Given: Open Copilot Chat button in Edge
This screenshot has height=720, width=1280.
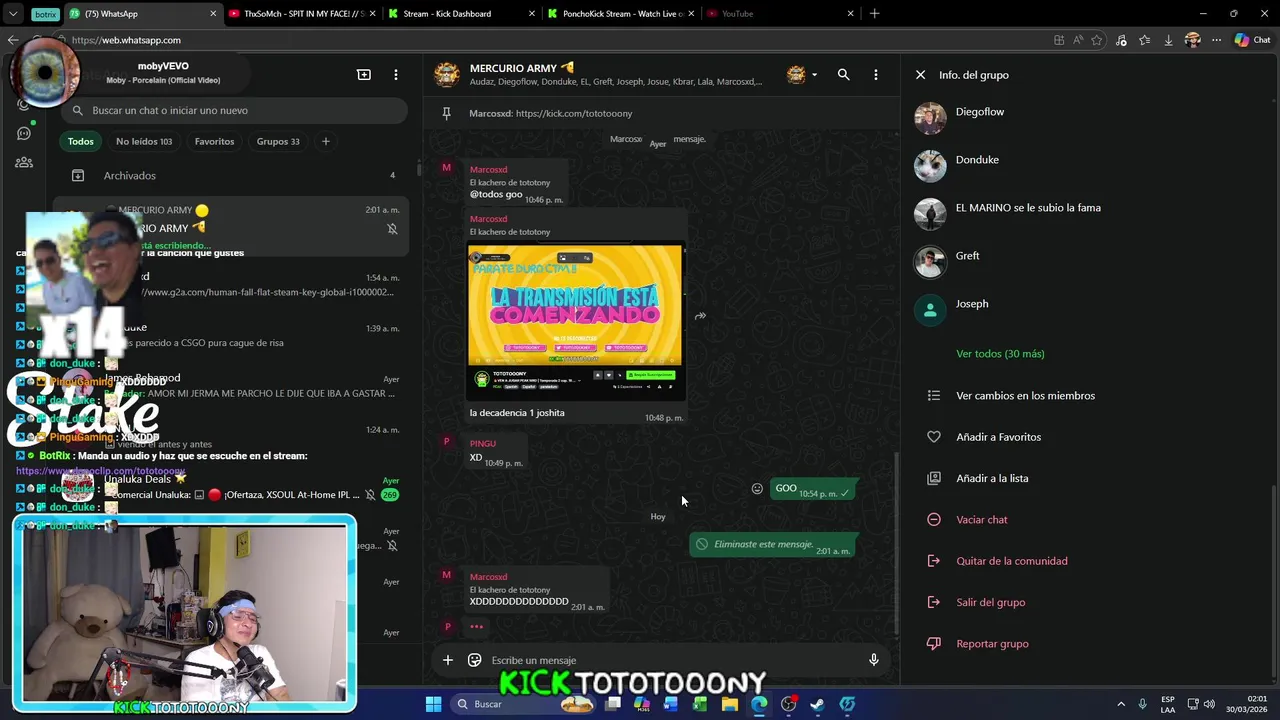Looking at the screenshot, I should pyautogui.click(x=1252, y=40).
